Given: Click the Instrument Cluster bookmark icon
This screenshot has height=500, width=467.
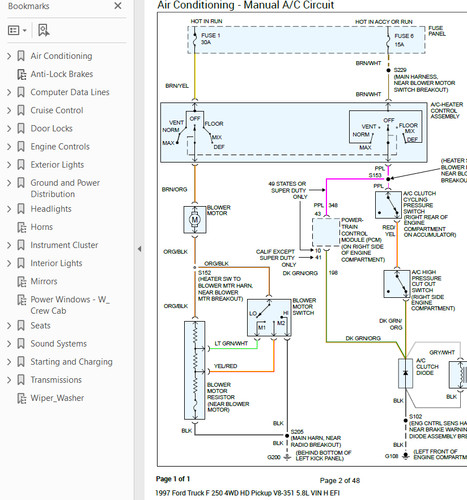Looking at the screenshot, I should pos(21,245).
